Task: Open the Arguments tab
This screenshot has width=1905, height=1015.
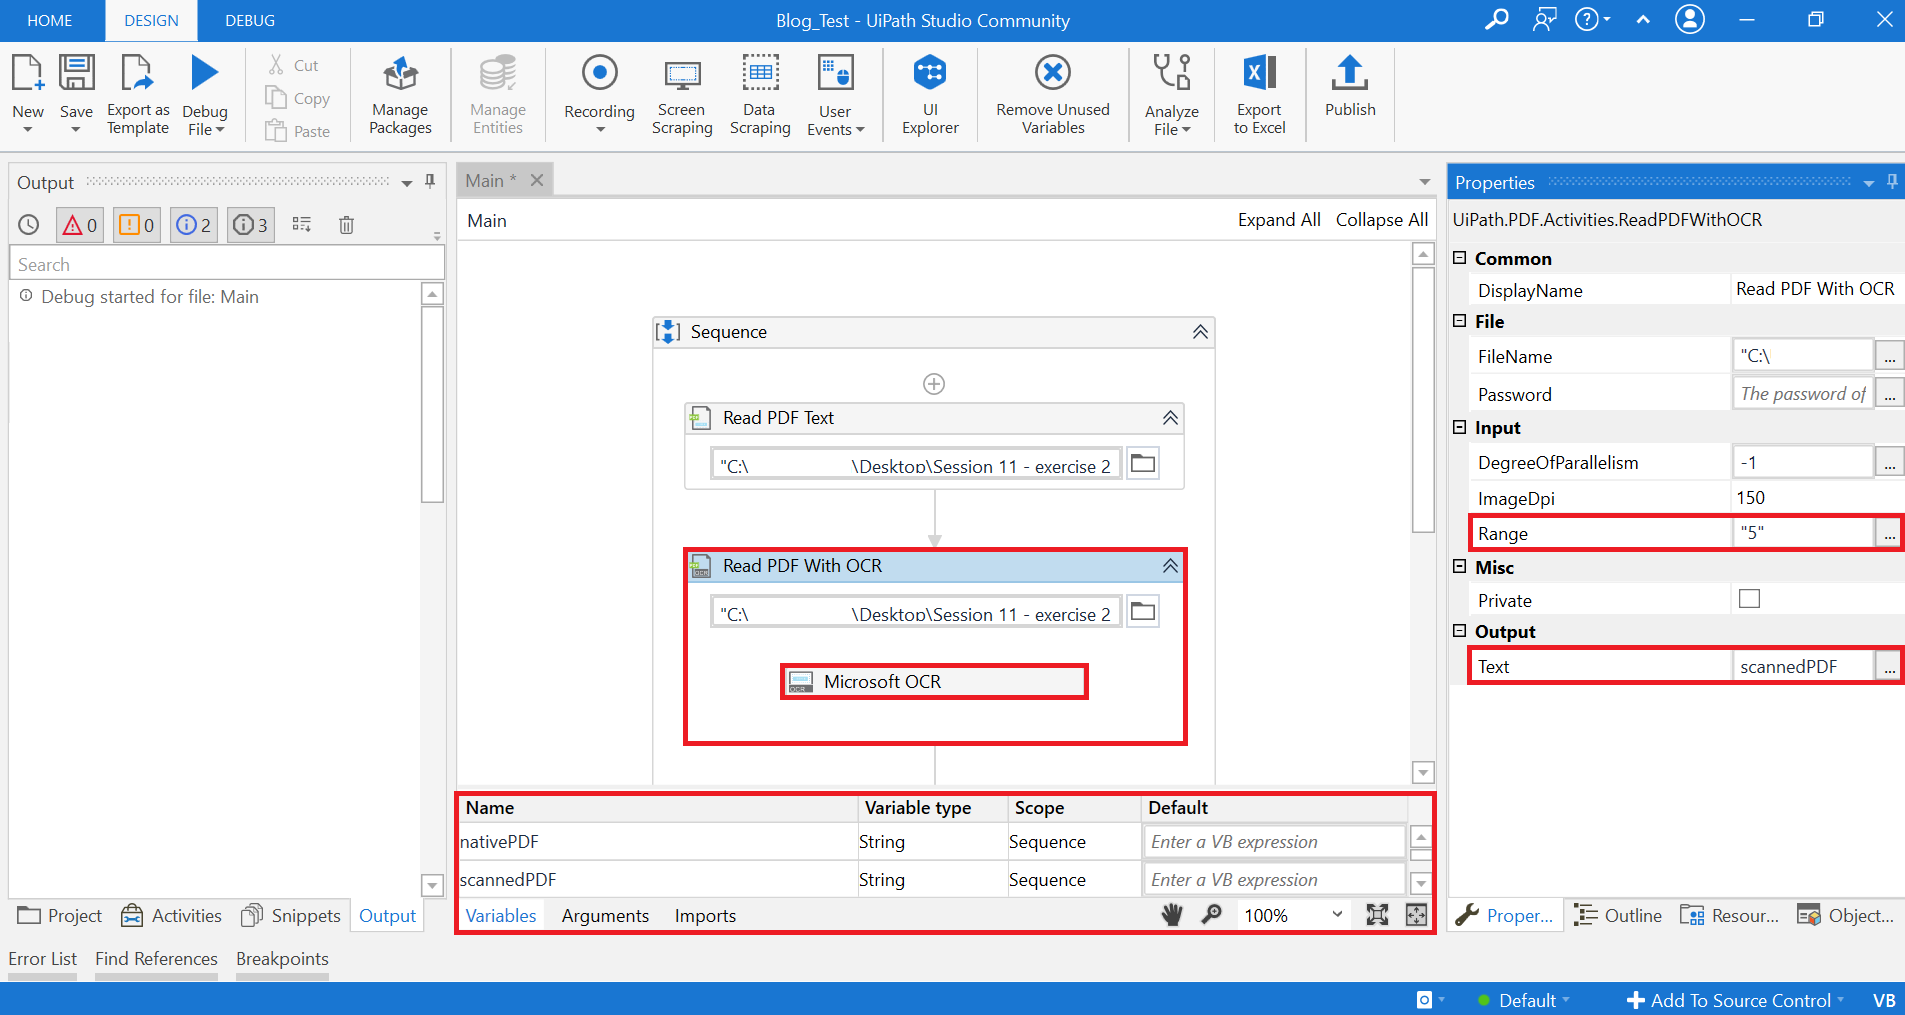Action: pyautogui.click(x=605, y=915)
